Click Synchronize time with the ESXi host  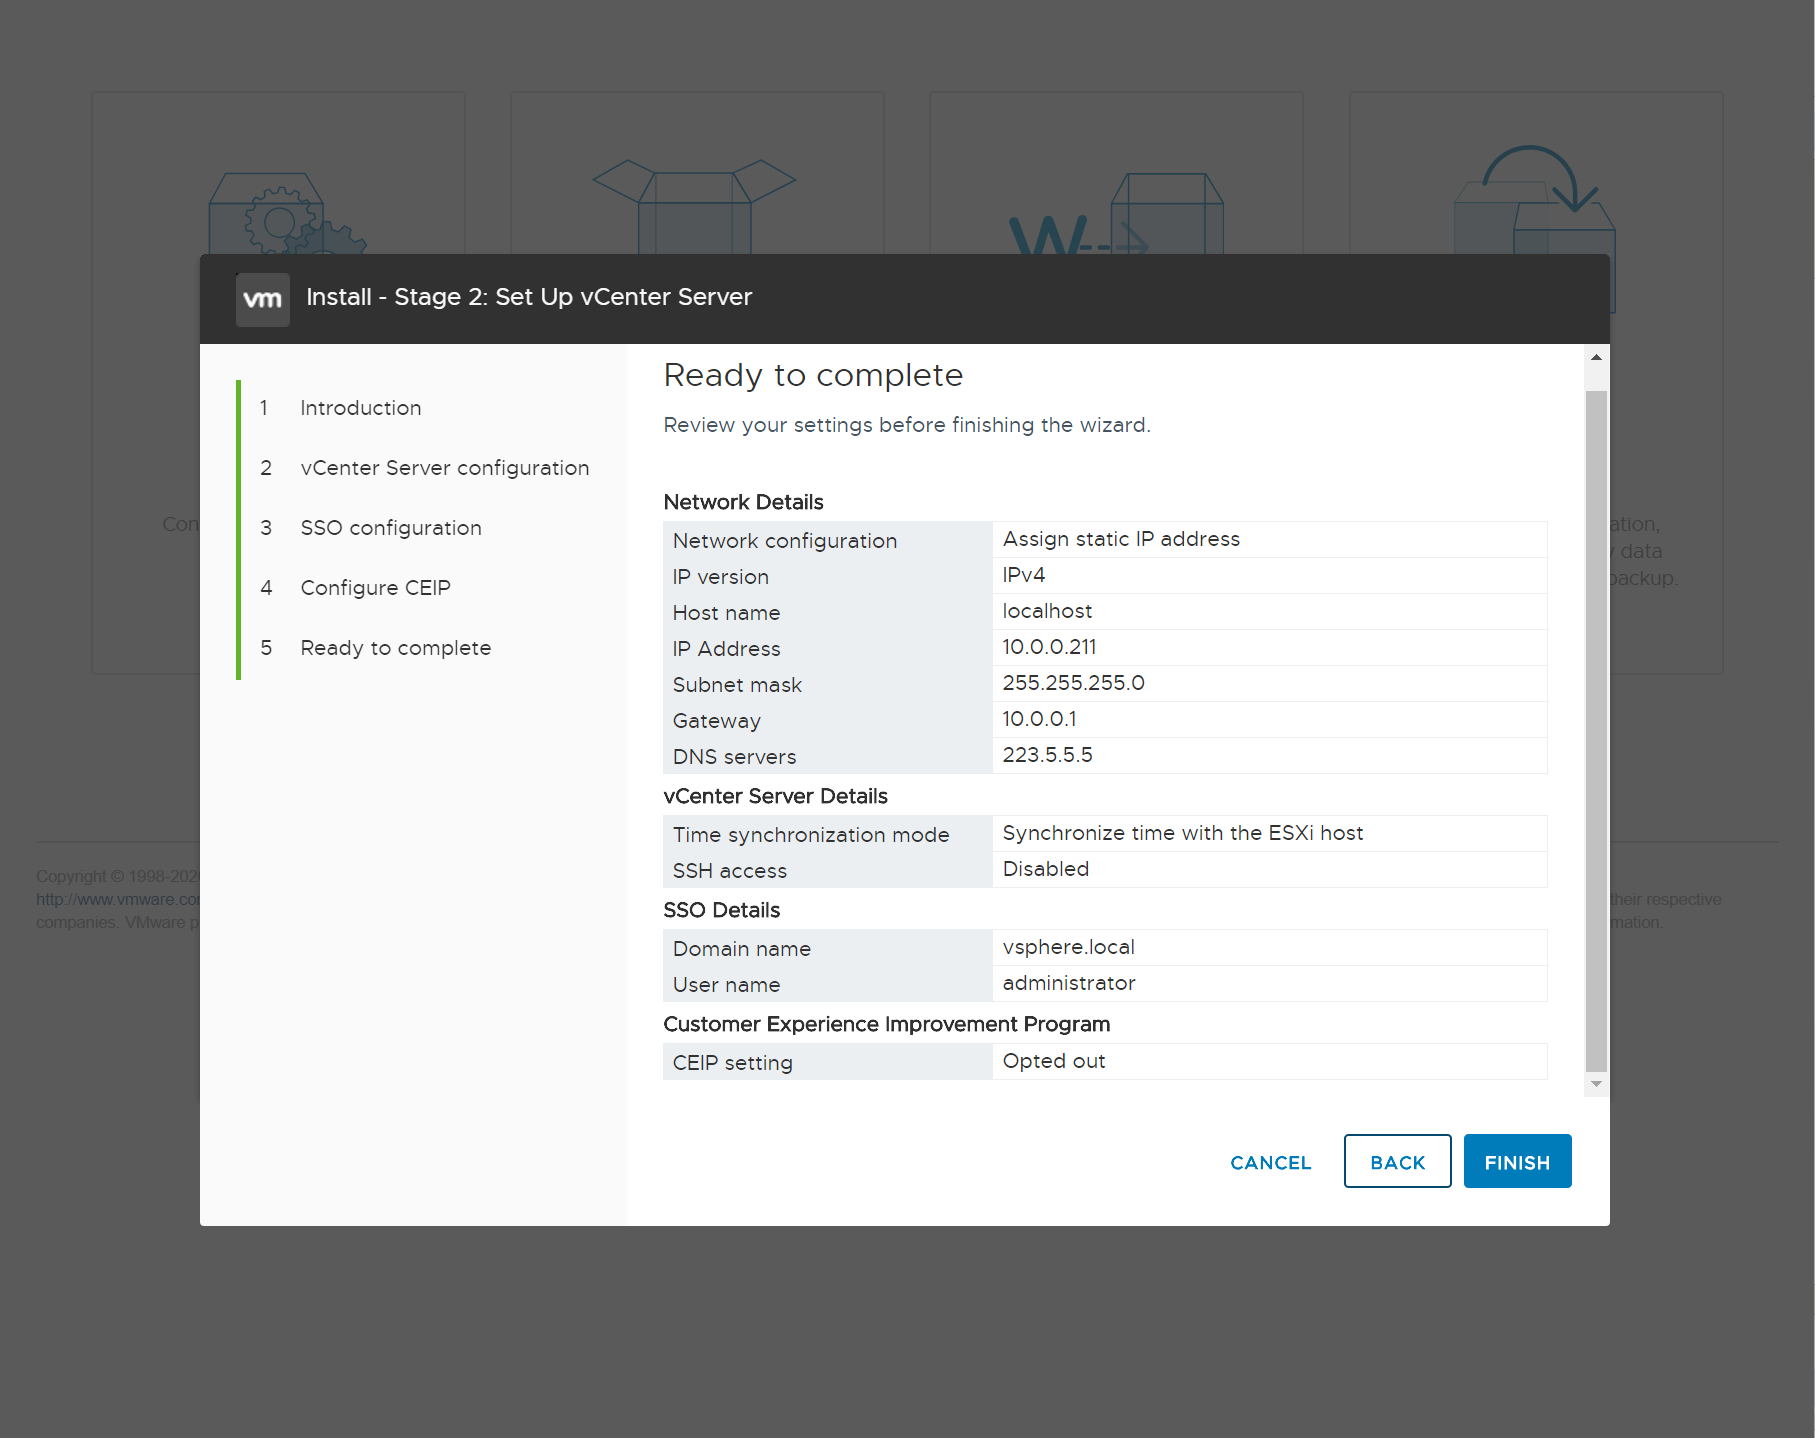point(1183,833)
